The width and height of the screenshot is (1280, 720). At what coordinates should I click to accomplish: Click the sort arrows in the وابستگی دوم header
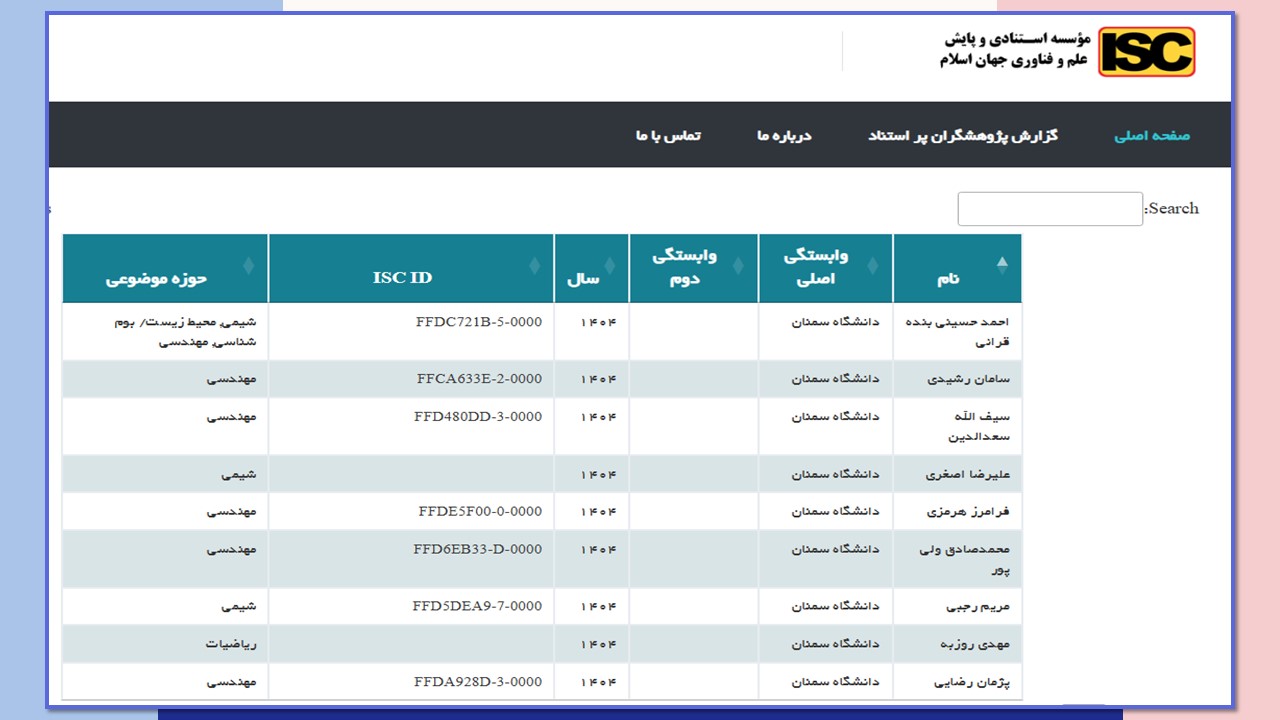coord(739,266)
